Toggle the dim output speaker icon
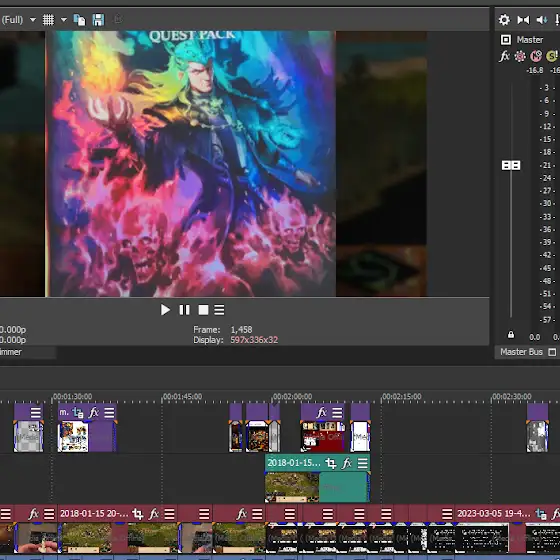560x560 pixels. pyautogui.click(x=541, y=20)
